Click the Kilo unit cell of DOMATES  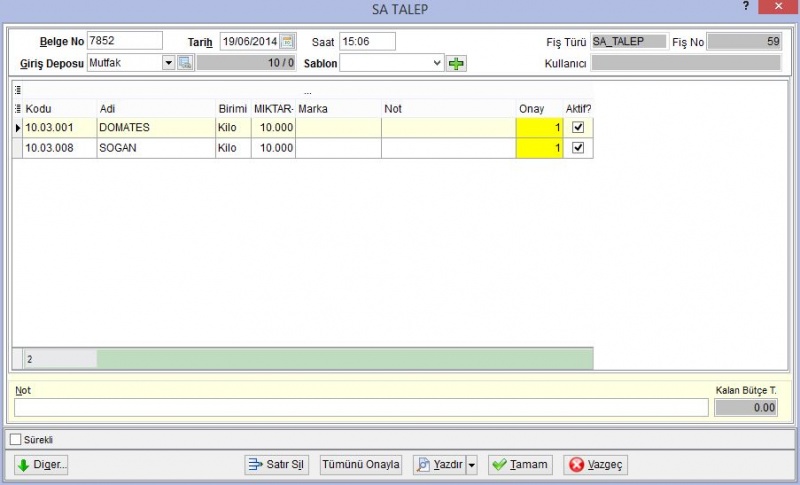pyautogui.click(x=233, y=127)
